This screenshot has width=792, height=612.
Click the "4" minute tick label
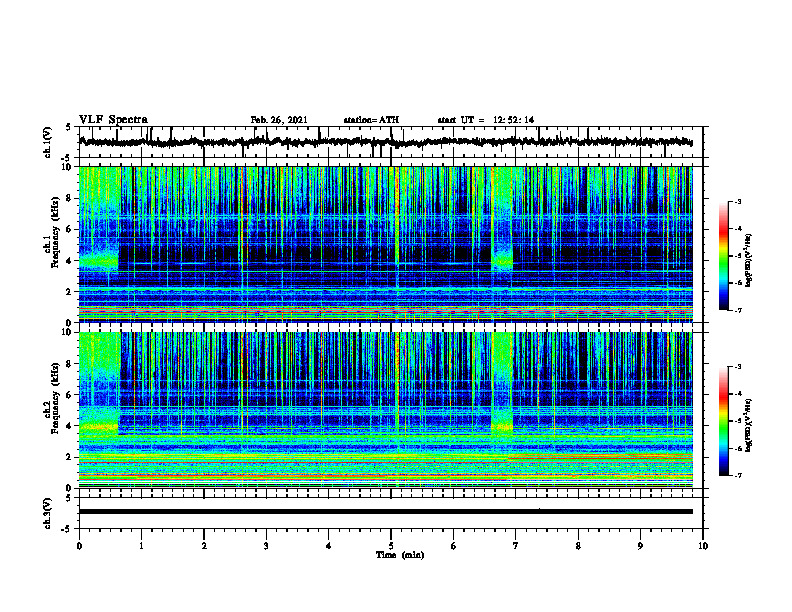pyautogui.click(x=329, y=546)
